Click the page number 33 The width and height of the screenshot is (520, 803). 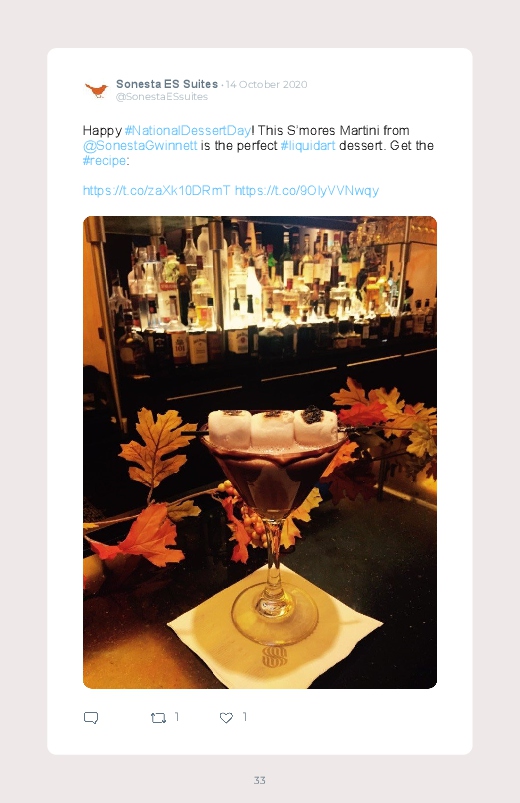260,780
